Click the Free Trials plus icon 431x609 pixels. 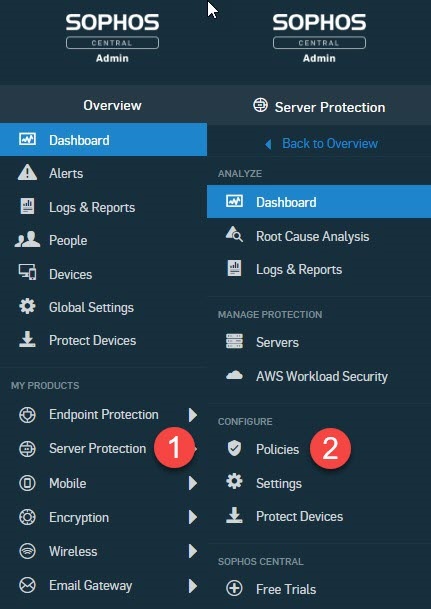coord(235,588)
